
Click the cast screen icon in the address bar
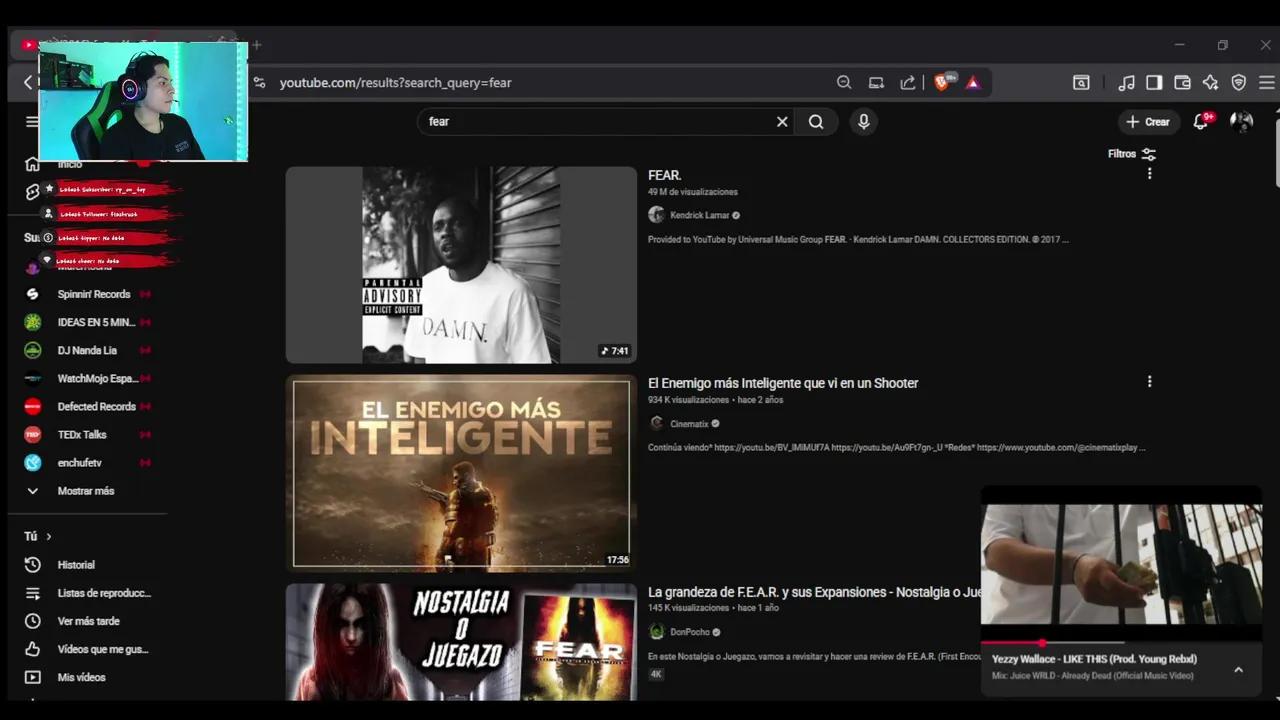(876, 82)
